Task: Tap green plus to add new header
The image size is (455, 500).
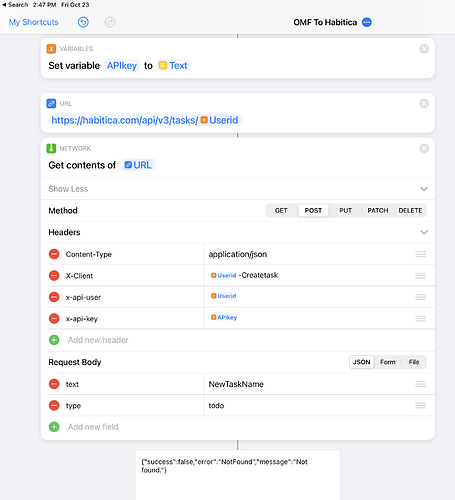Action: pos(54,340)
